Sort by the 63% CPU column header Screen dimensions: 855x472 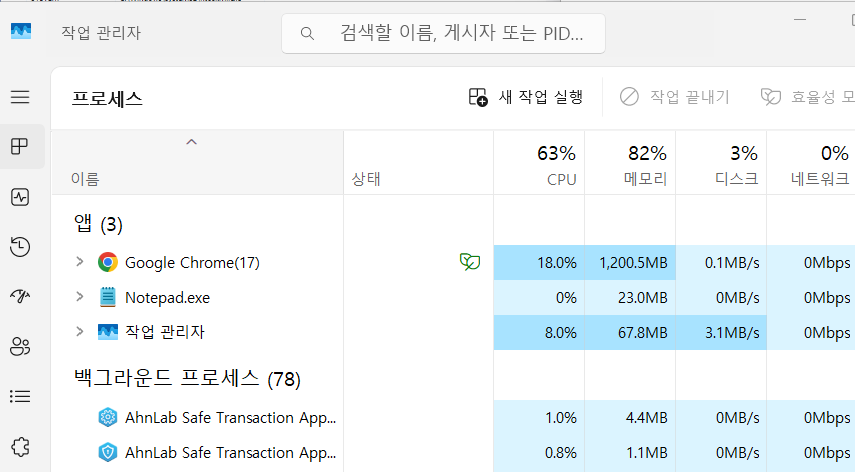(x=539, y=163)
